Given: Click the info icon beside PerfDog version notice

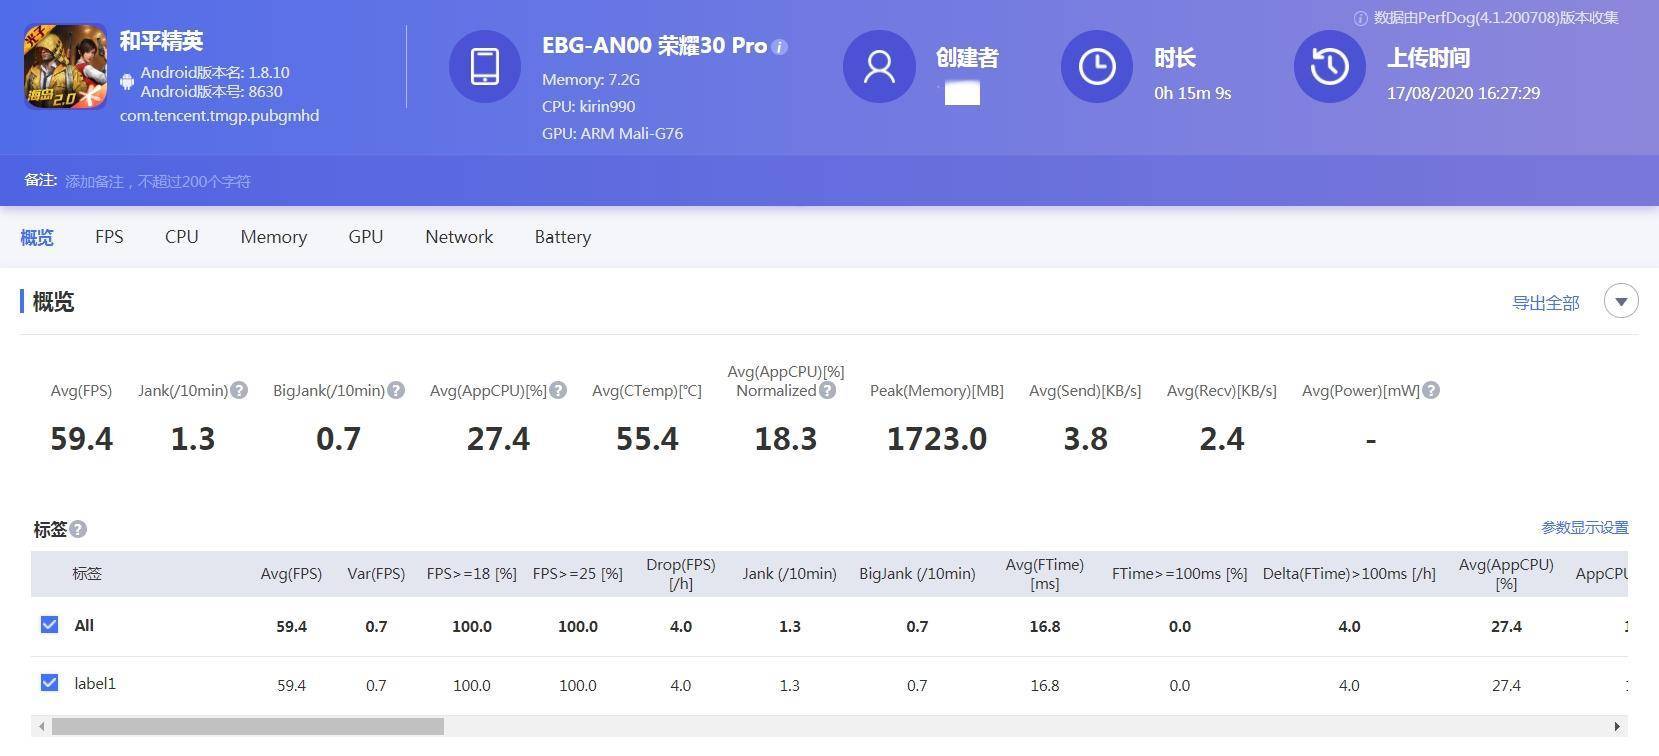Looking at the screenshot, I should click(1360, 18).
